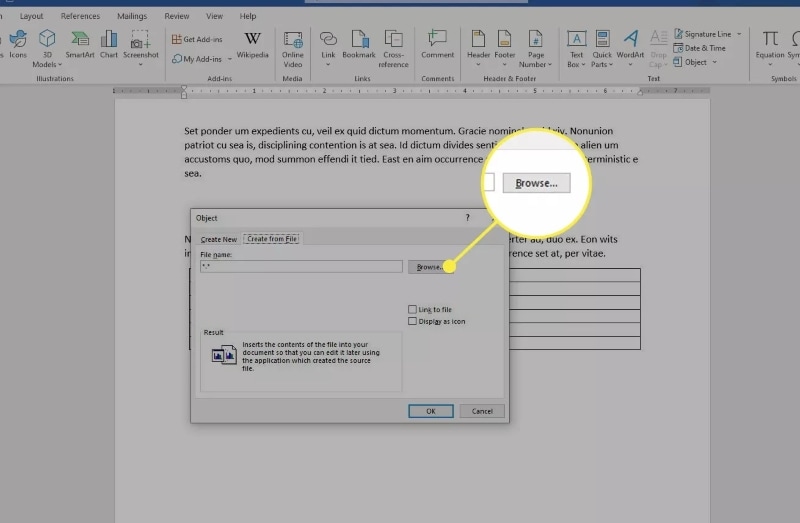Insert an Online Video

(x=292, y=49)
